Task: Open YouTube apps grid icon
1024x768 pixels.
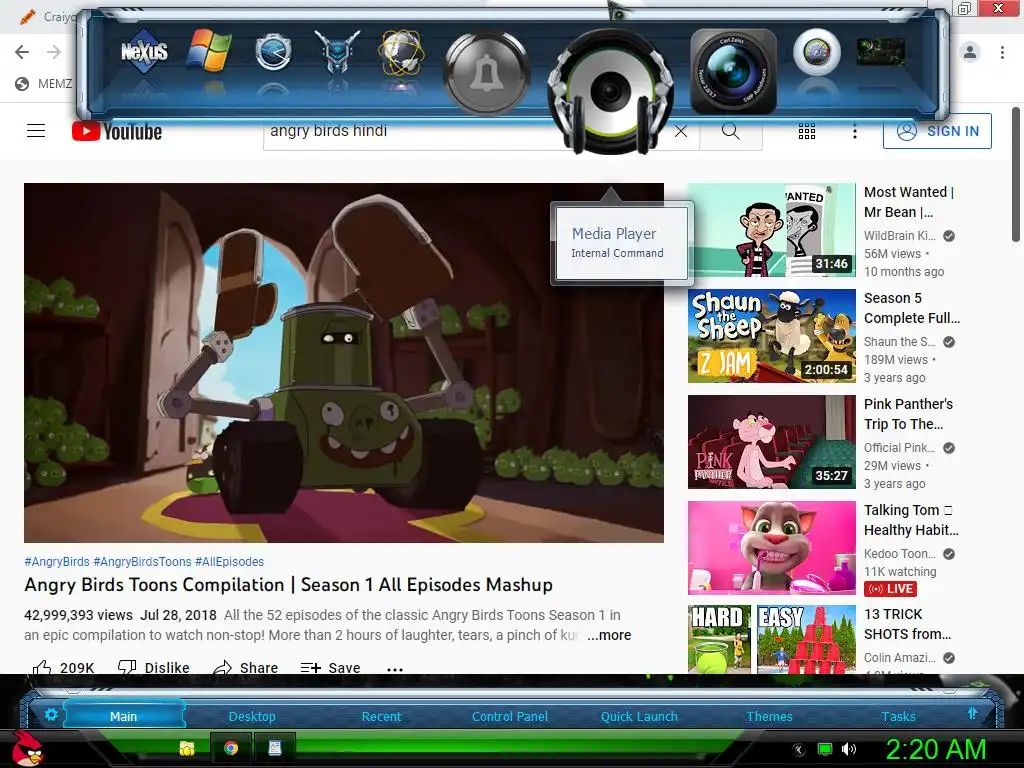Action: [x=807, y=131]
